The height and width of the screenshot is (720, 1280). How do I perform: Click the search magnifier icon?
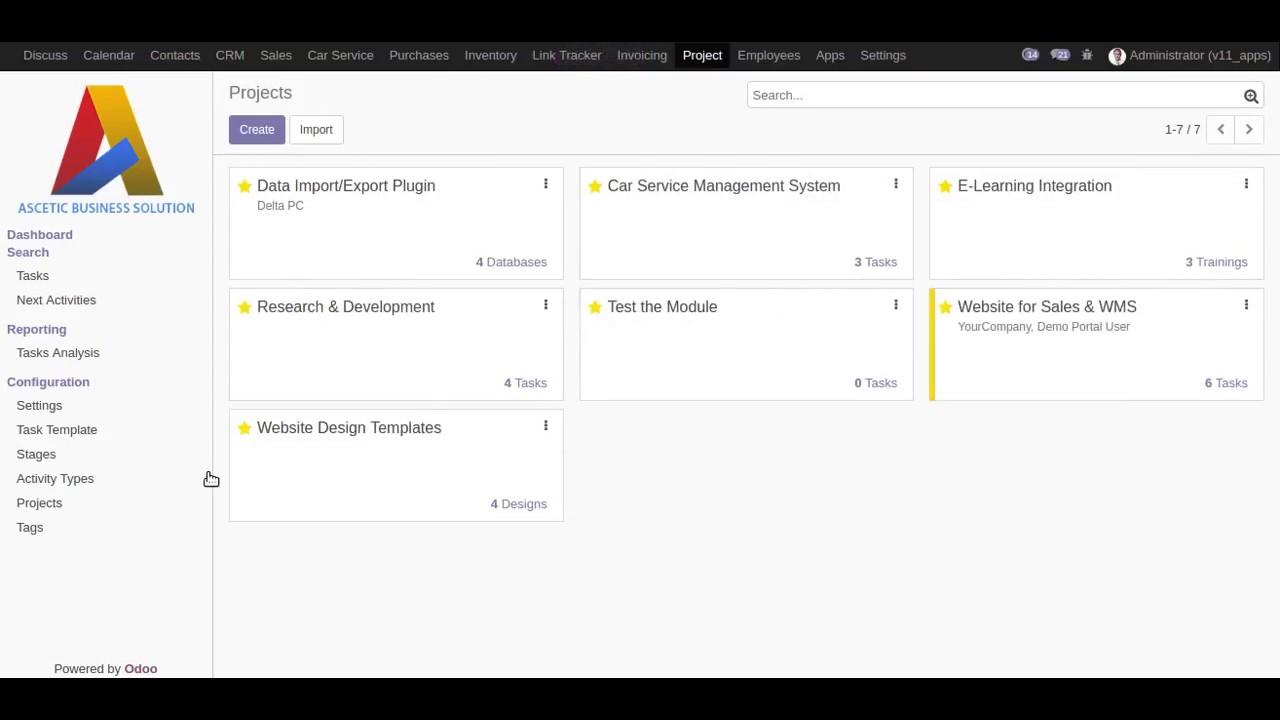click(x=1251, y=96)
